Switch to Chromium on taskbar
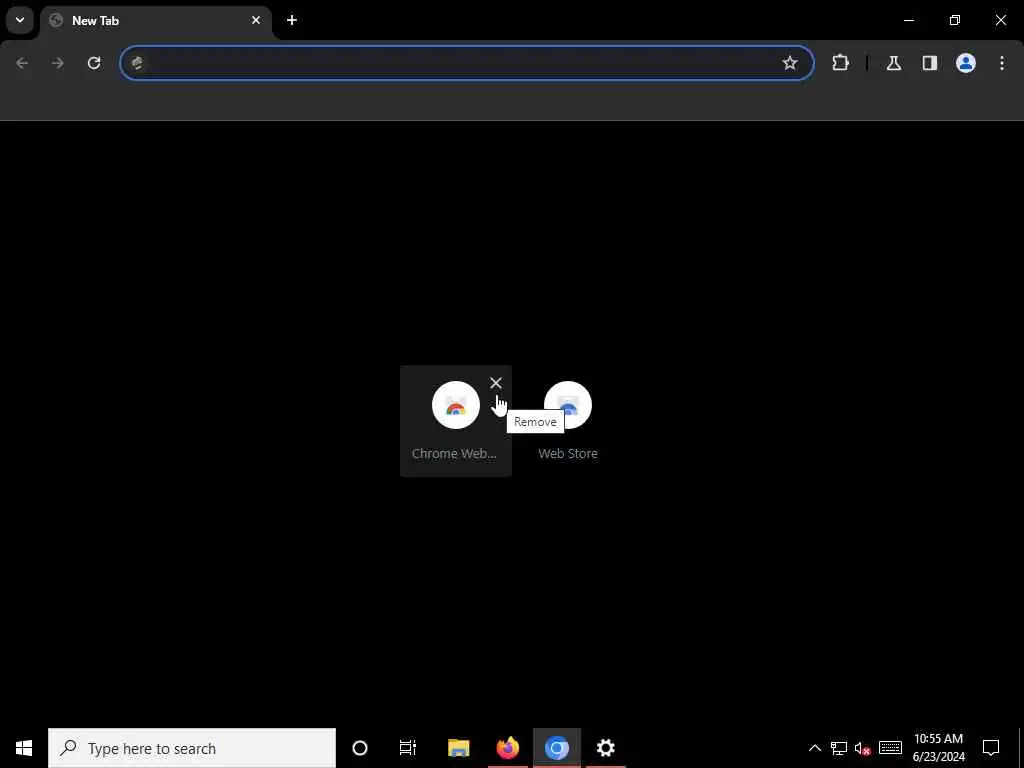This screenshot has width=1024, height=768. tap(556, 748)
